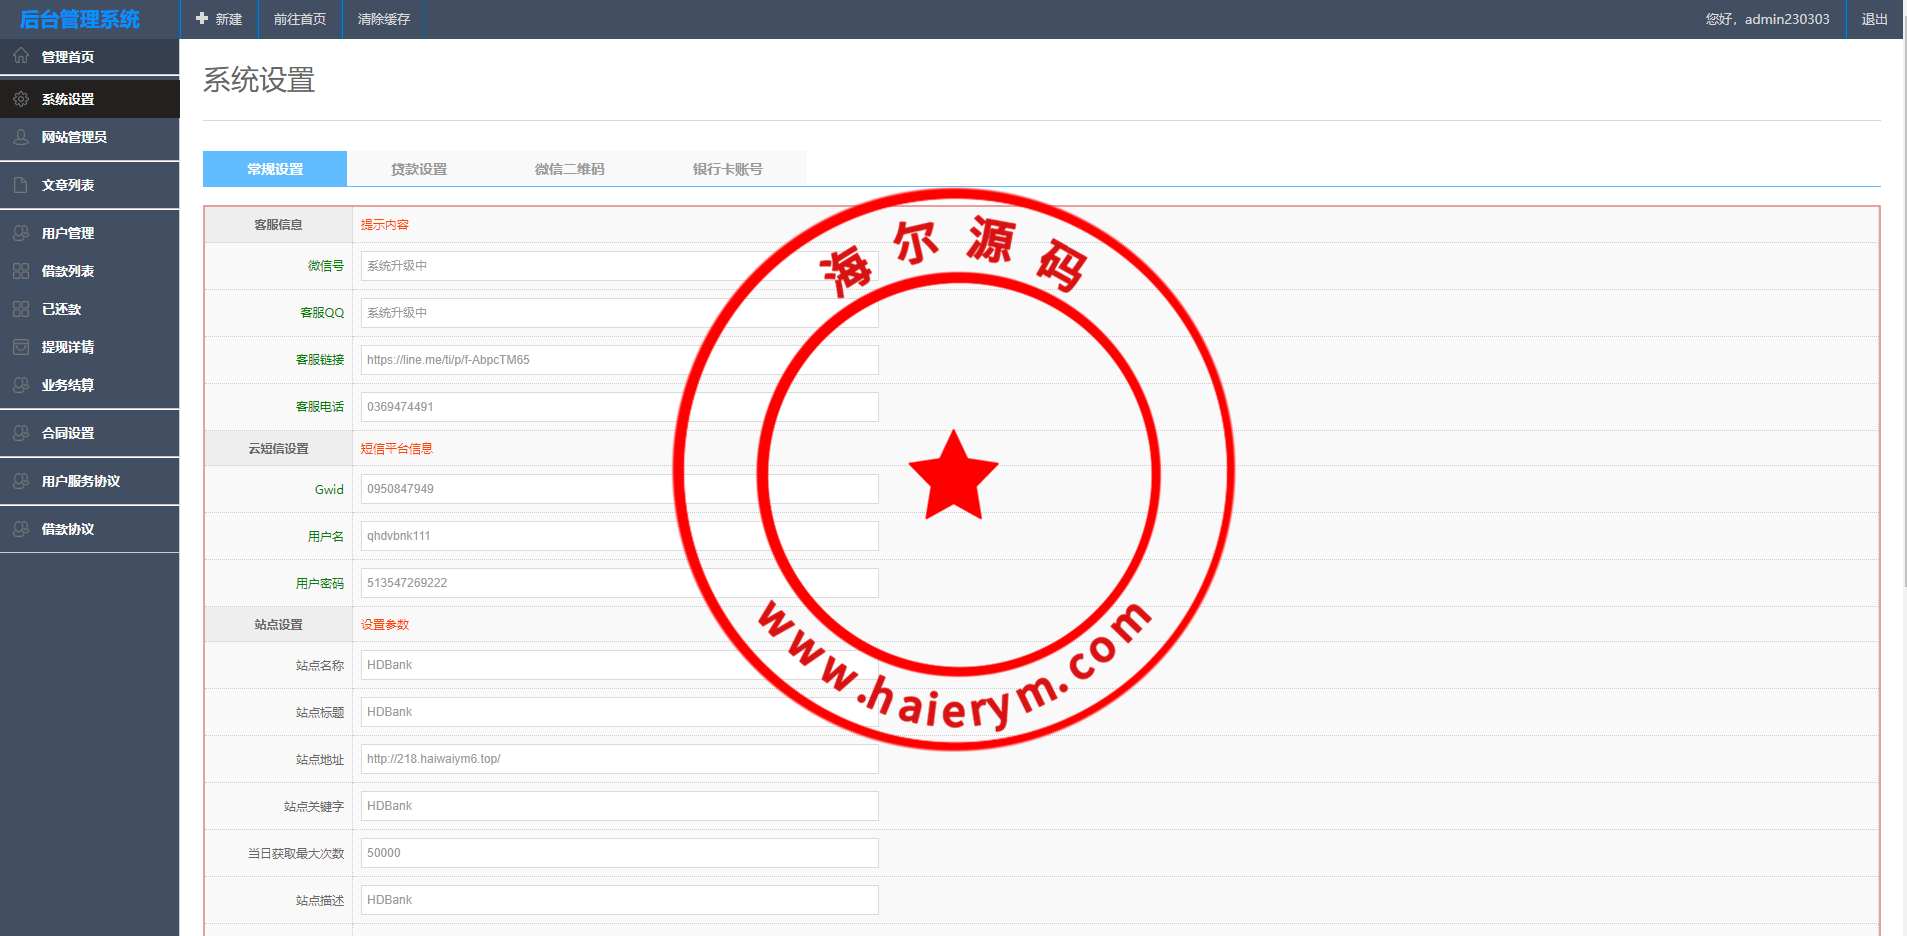Click the grid icon beside 借款列表

click(x=21, y=271)
